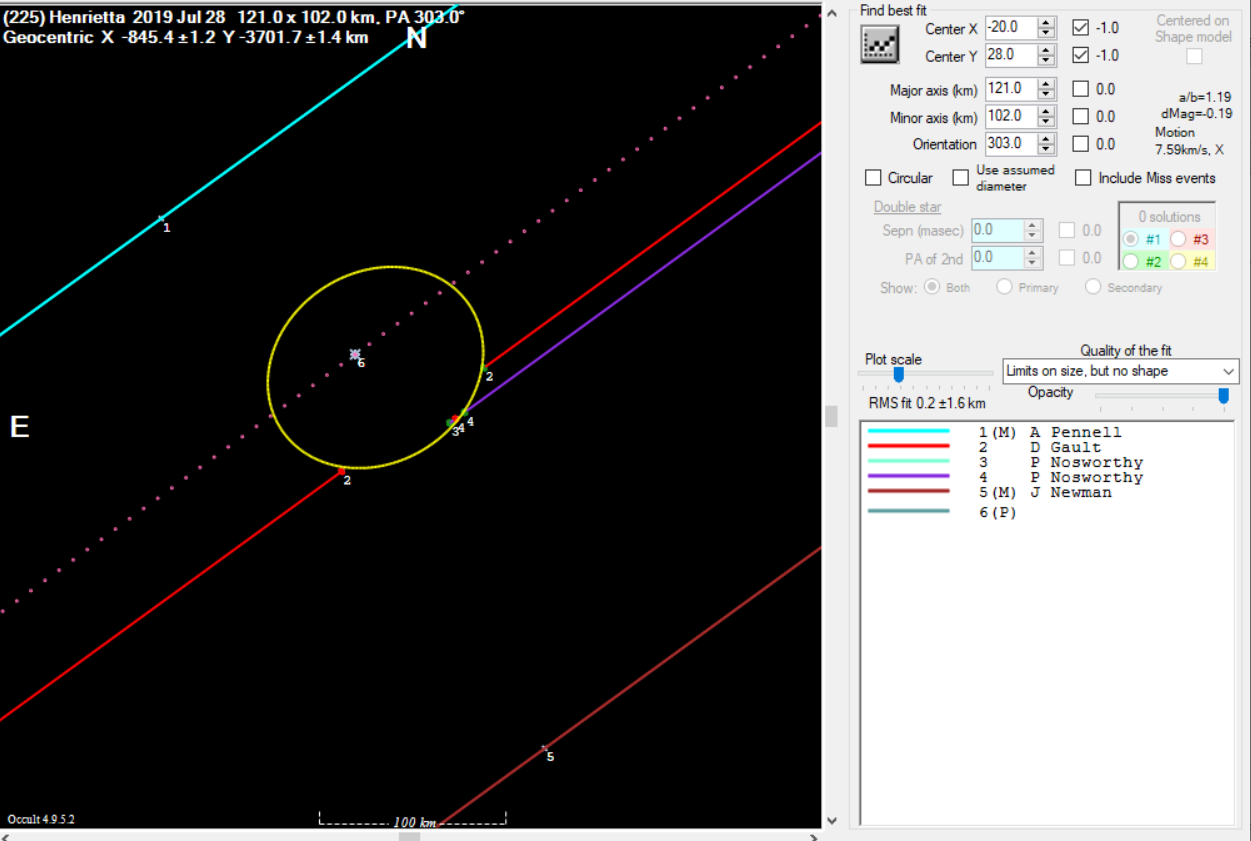
Task: Check Use assumed diameter option
Action: (961, 177)
